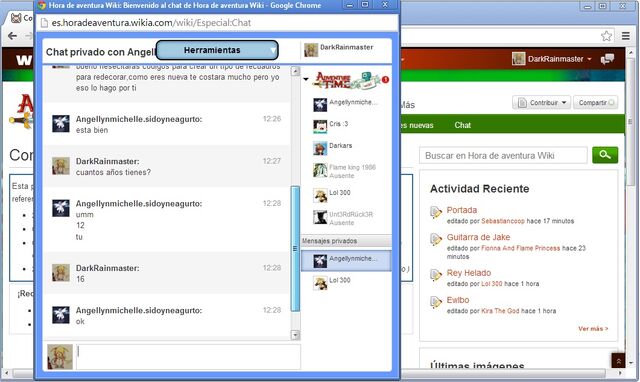Viewport: 640px width, 382px height.
Task: Click Angellynmichelle avatar on 'ok' message
Action: 60,315
